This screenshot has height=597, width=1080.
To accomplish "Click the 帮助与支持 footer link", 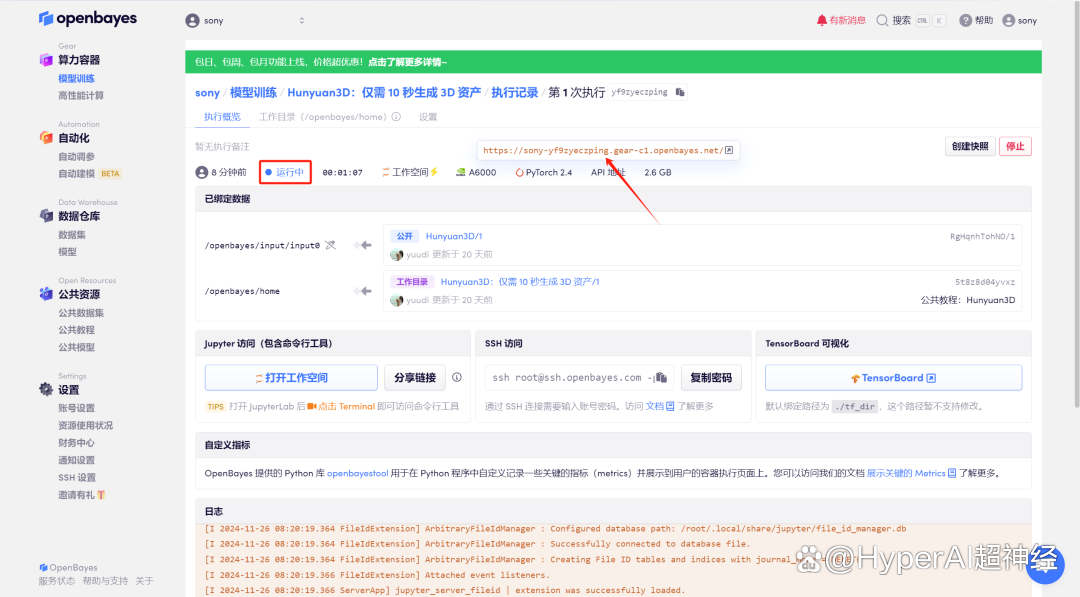I will 105,581.
